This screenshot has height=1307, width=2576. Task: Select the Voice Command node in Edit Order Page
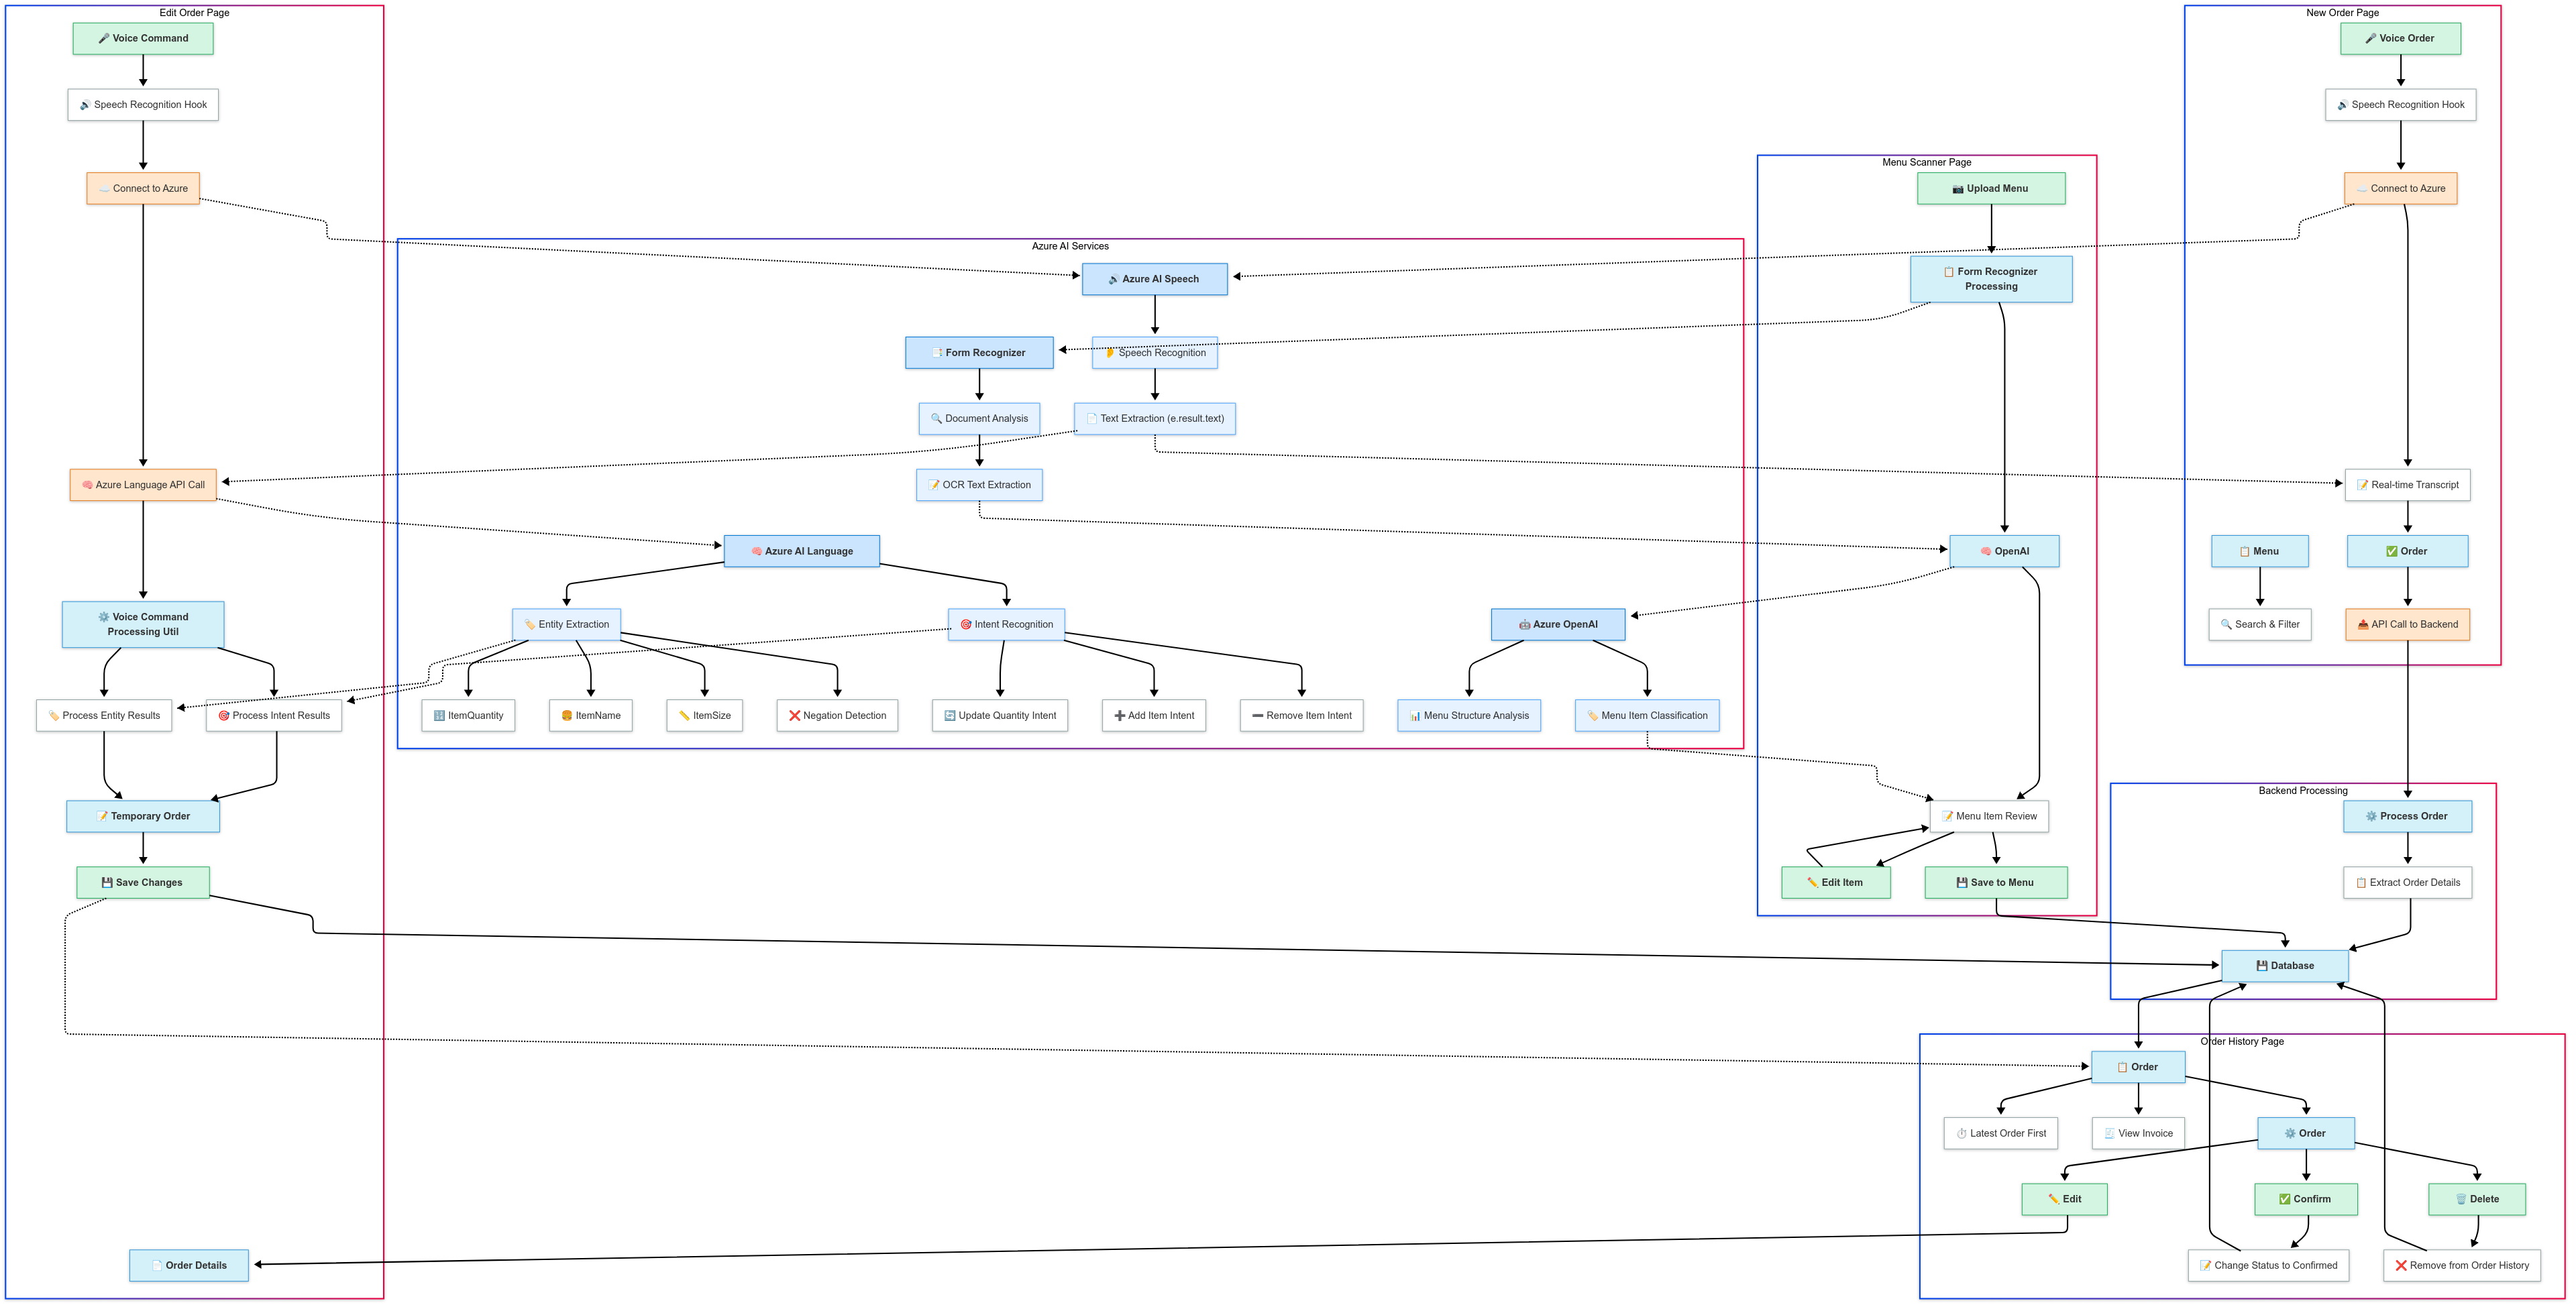[143, 38]
